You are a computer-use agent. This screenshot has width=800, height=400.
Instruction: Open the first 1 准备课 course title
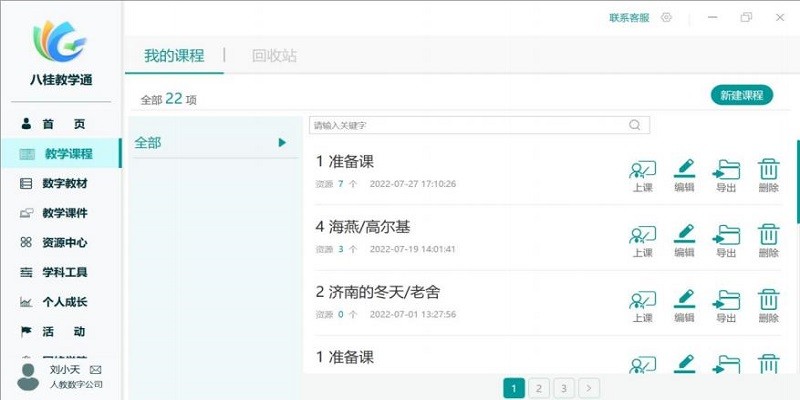pyautogui.click(x=344, y=162)
